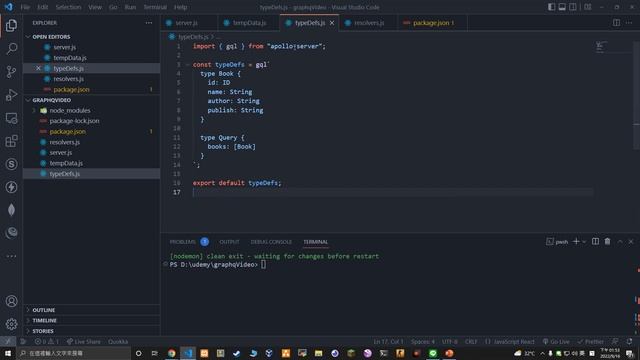
Task: Open the File menu
Action: tap(25, 7)
